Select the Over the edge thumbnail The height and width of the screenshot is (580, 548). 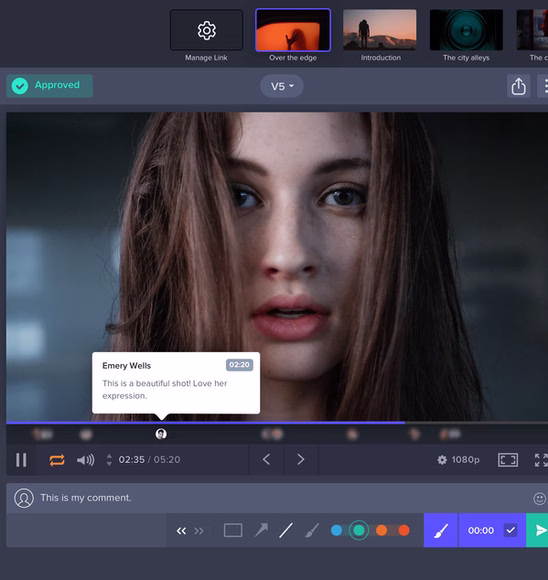click(293, 30)
